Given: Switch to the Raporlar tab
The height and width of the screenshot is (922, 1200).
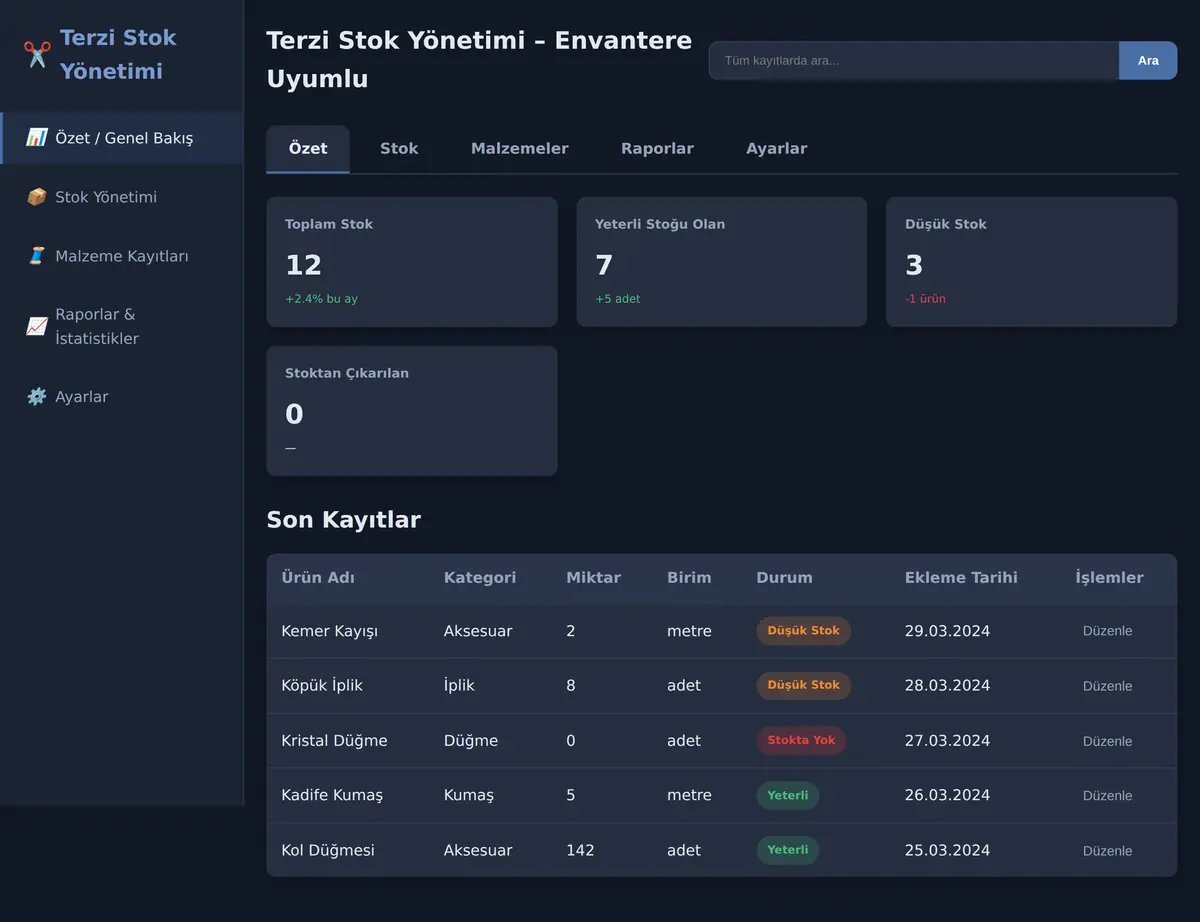Looking at the screenshot, I should [657, 149].
